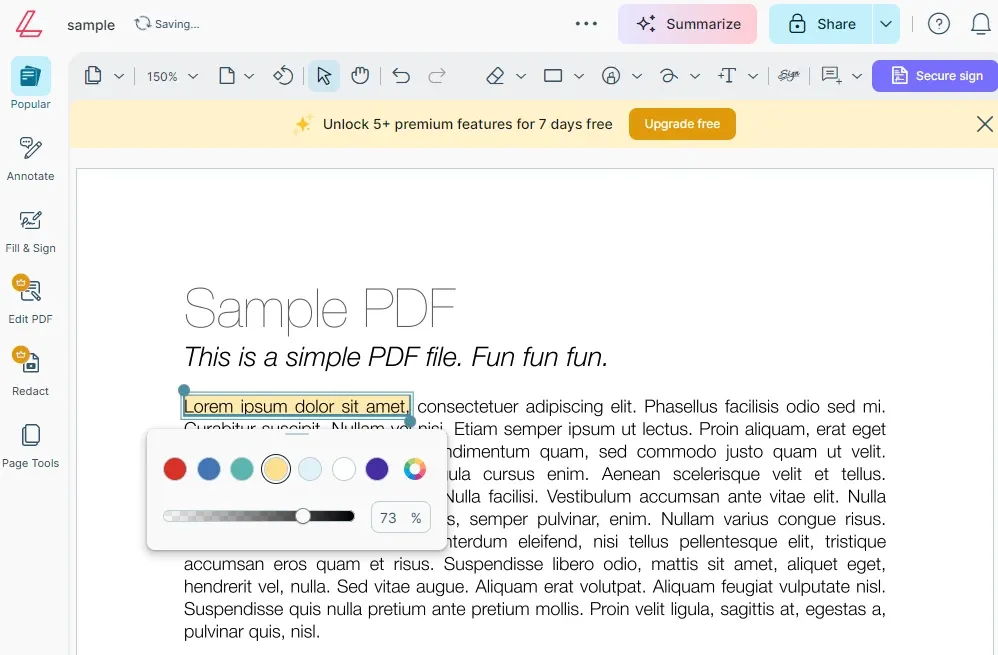The image size is (998, 655).
Task: Click the Summarize button
Action: [687, 23]
